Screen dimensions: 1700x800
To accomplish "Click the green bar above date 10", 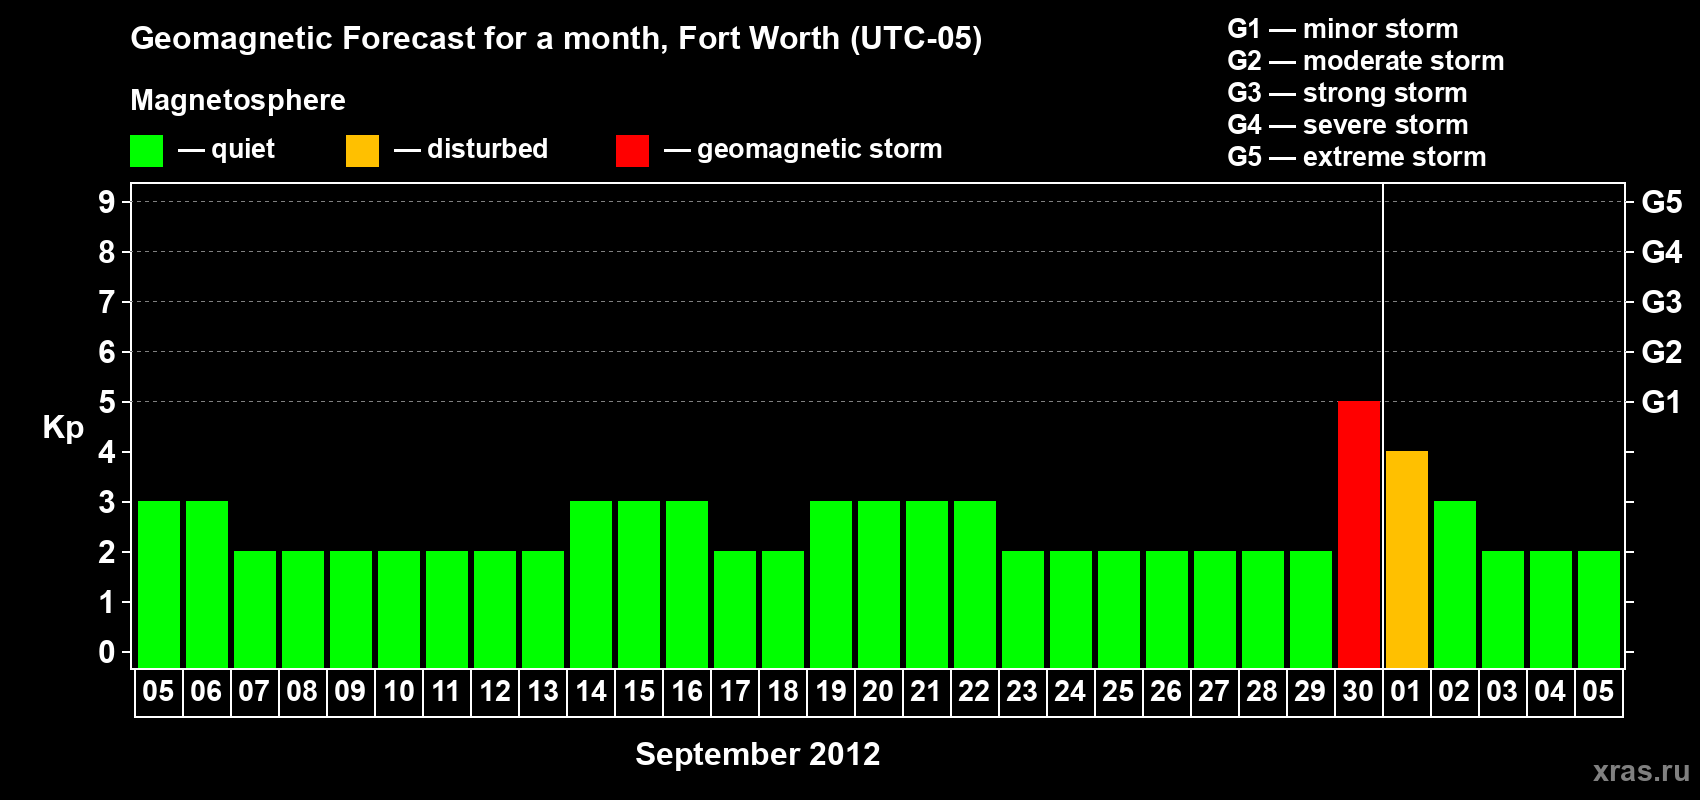I will 399,609.
